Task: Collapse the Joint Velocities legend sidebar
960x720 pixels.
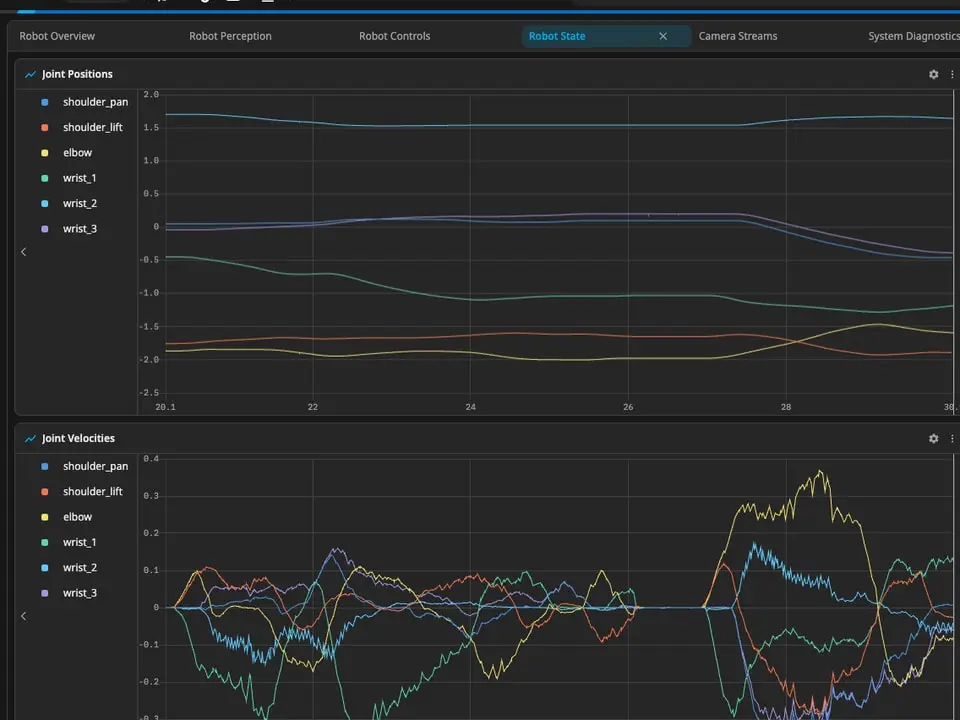Action: click(23, 616)
